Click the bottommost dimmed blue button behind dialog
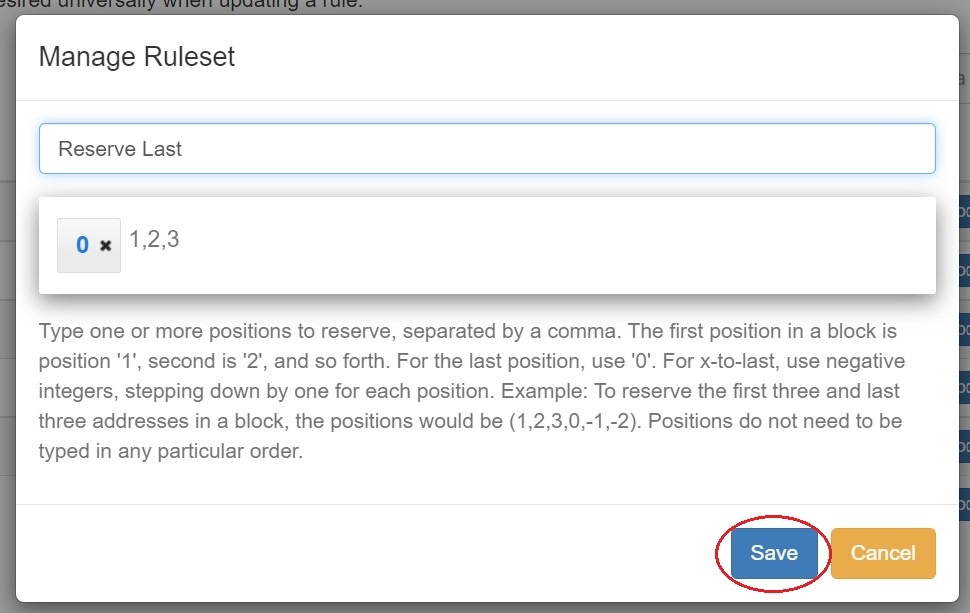Screen dimensions: 970x613 pyautogui.click(x=962, y=501)
